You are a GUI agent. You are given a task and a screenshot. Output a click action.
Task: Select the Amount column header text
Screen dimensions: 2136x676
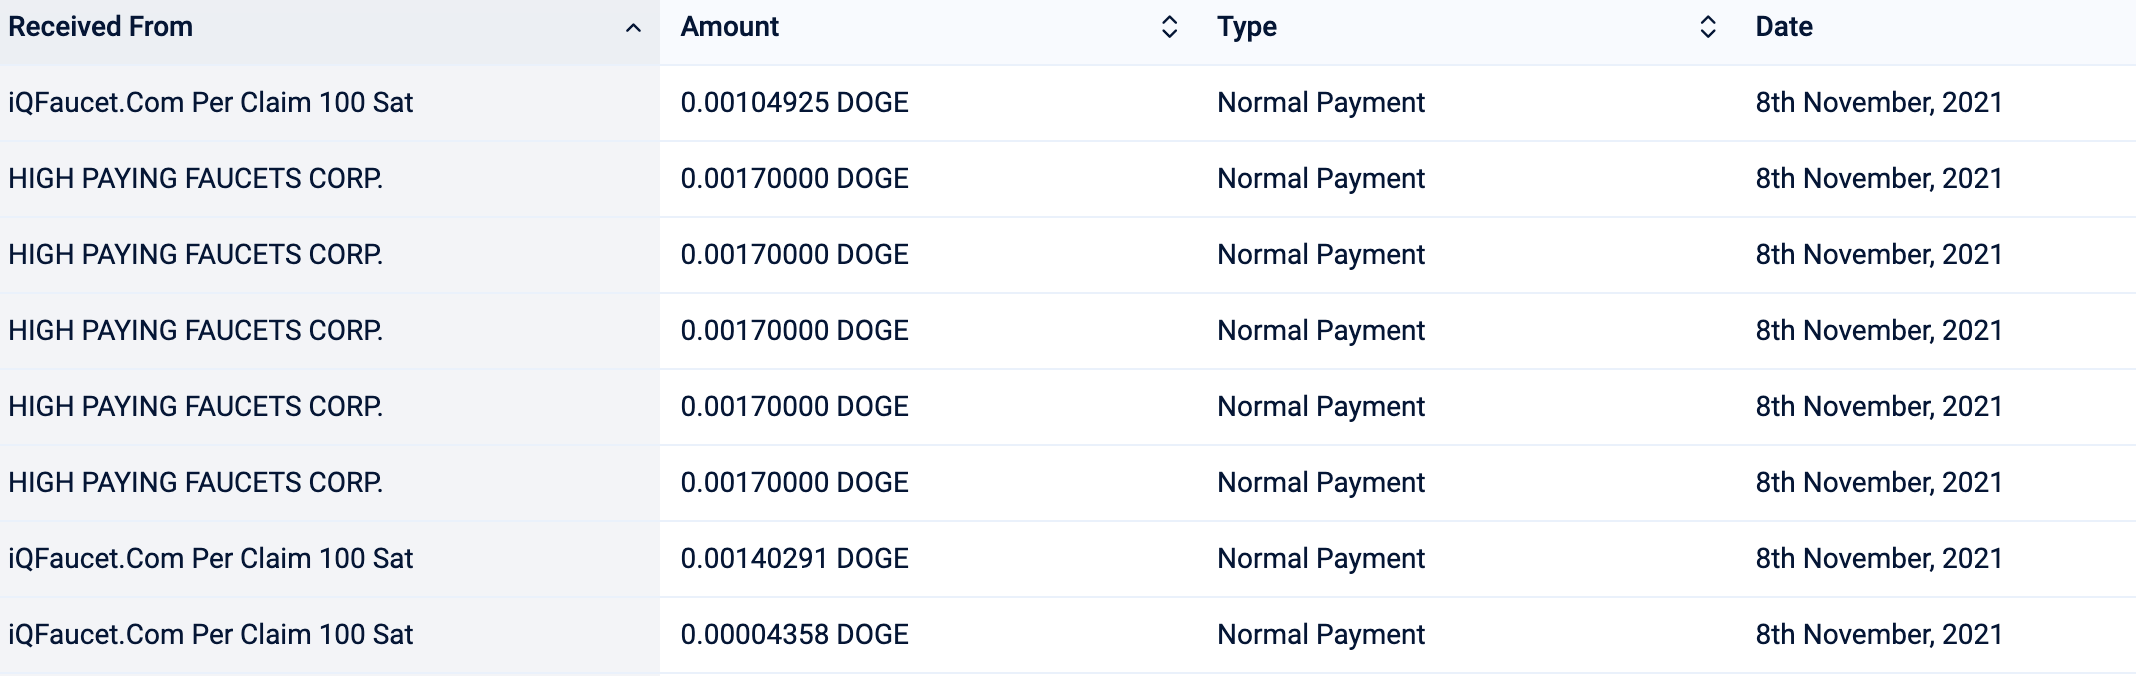coord(729,27)
